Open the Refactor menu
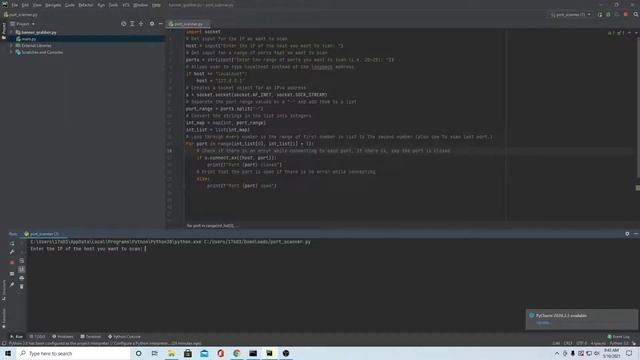The width and height of the screenshot is (640, 360). coord(86,5)
